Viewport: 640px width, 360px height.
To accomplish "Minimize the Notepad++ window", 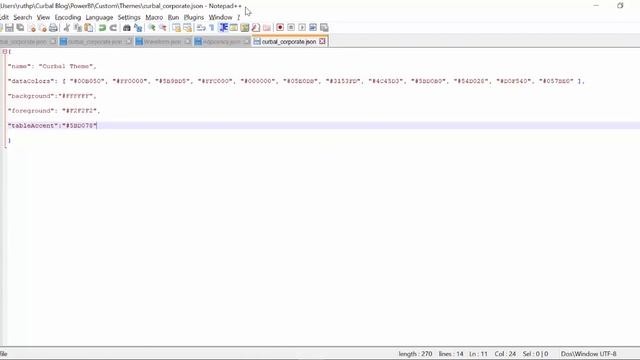I will pyautogui.click(x=596, y=6).
